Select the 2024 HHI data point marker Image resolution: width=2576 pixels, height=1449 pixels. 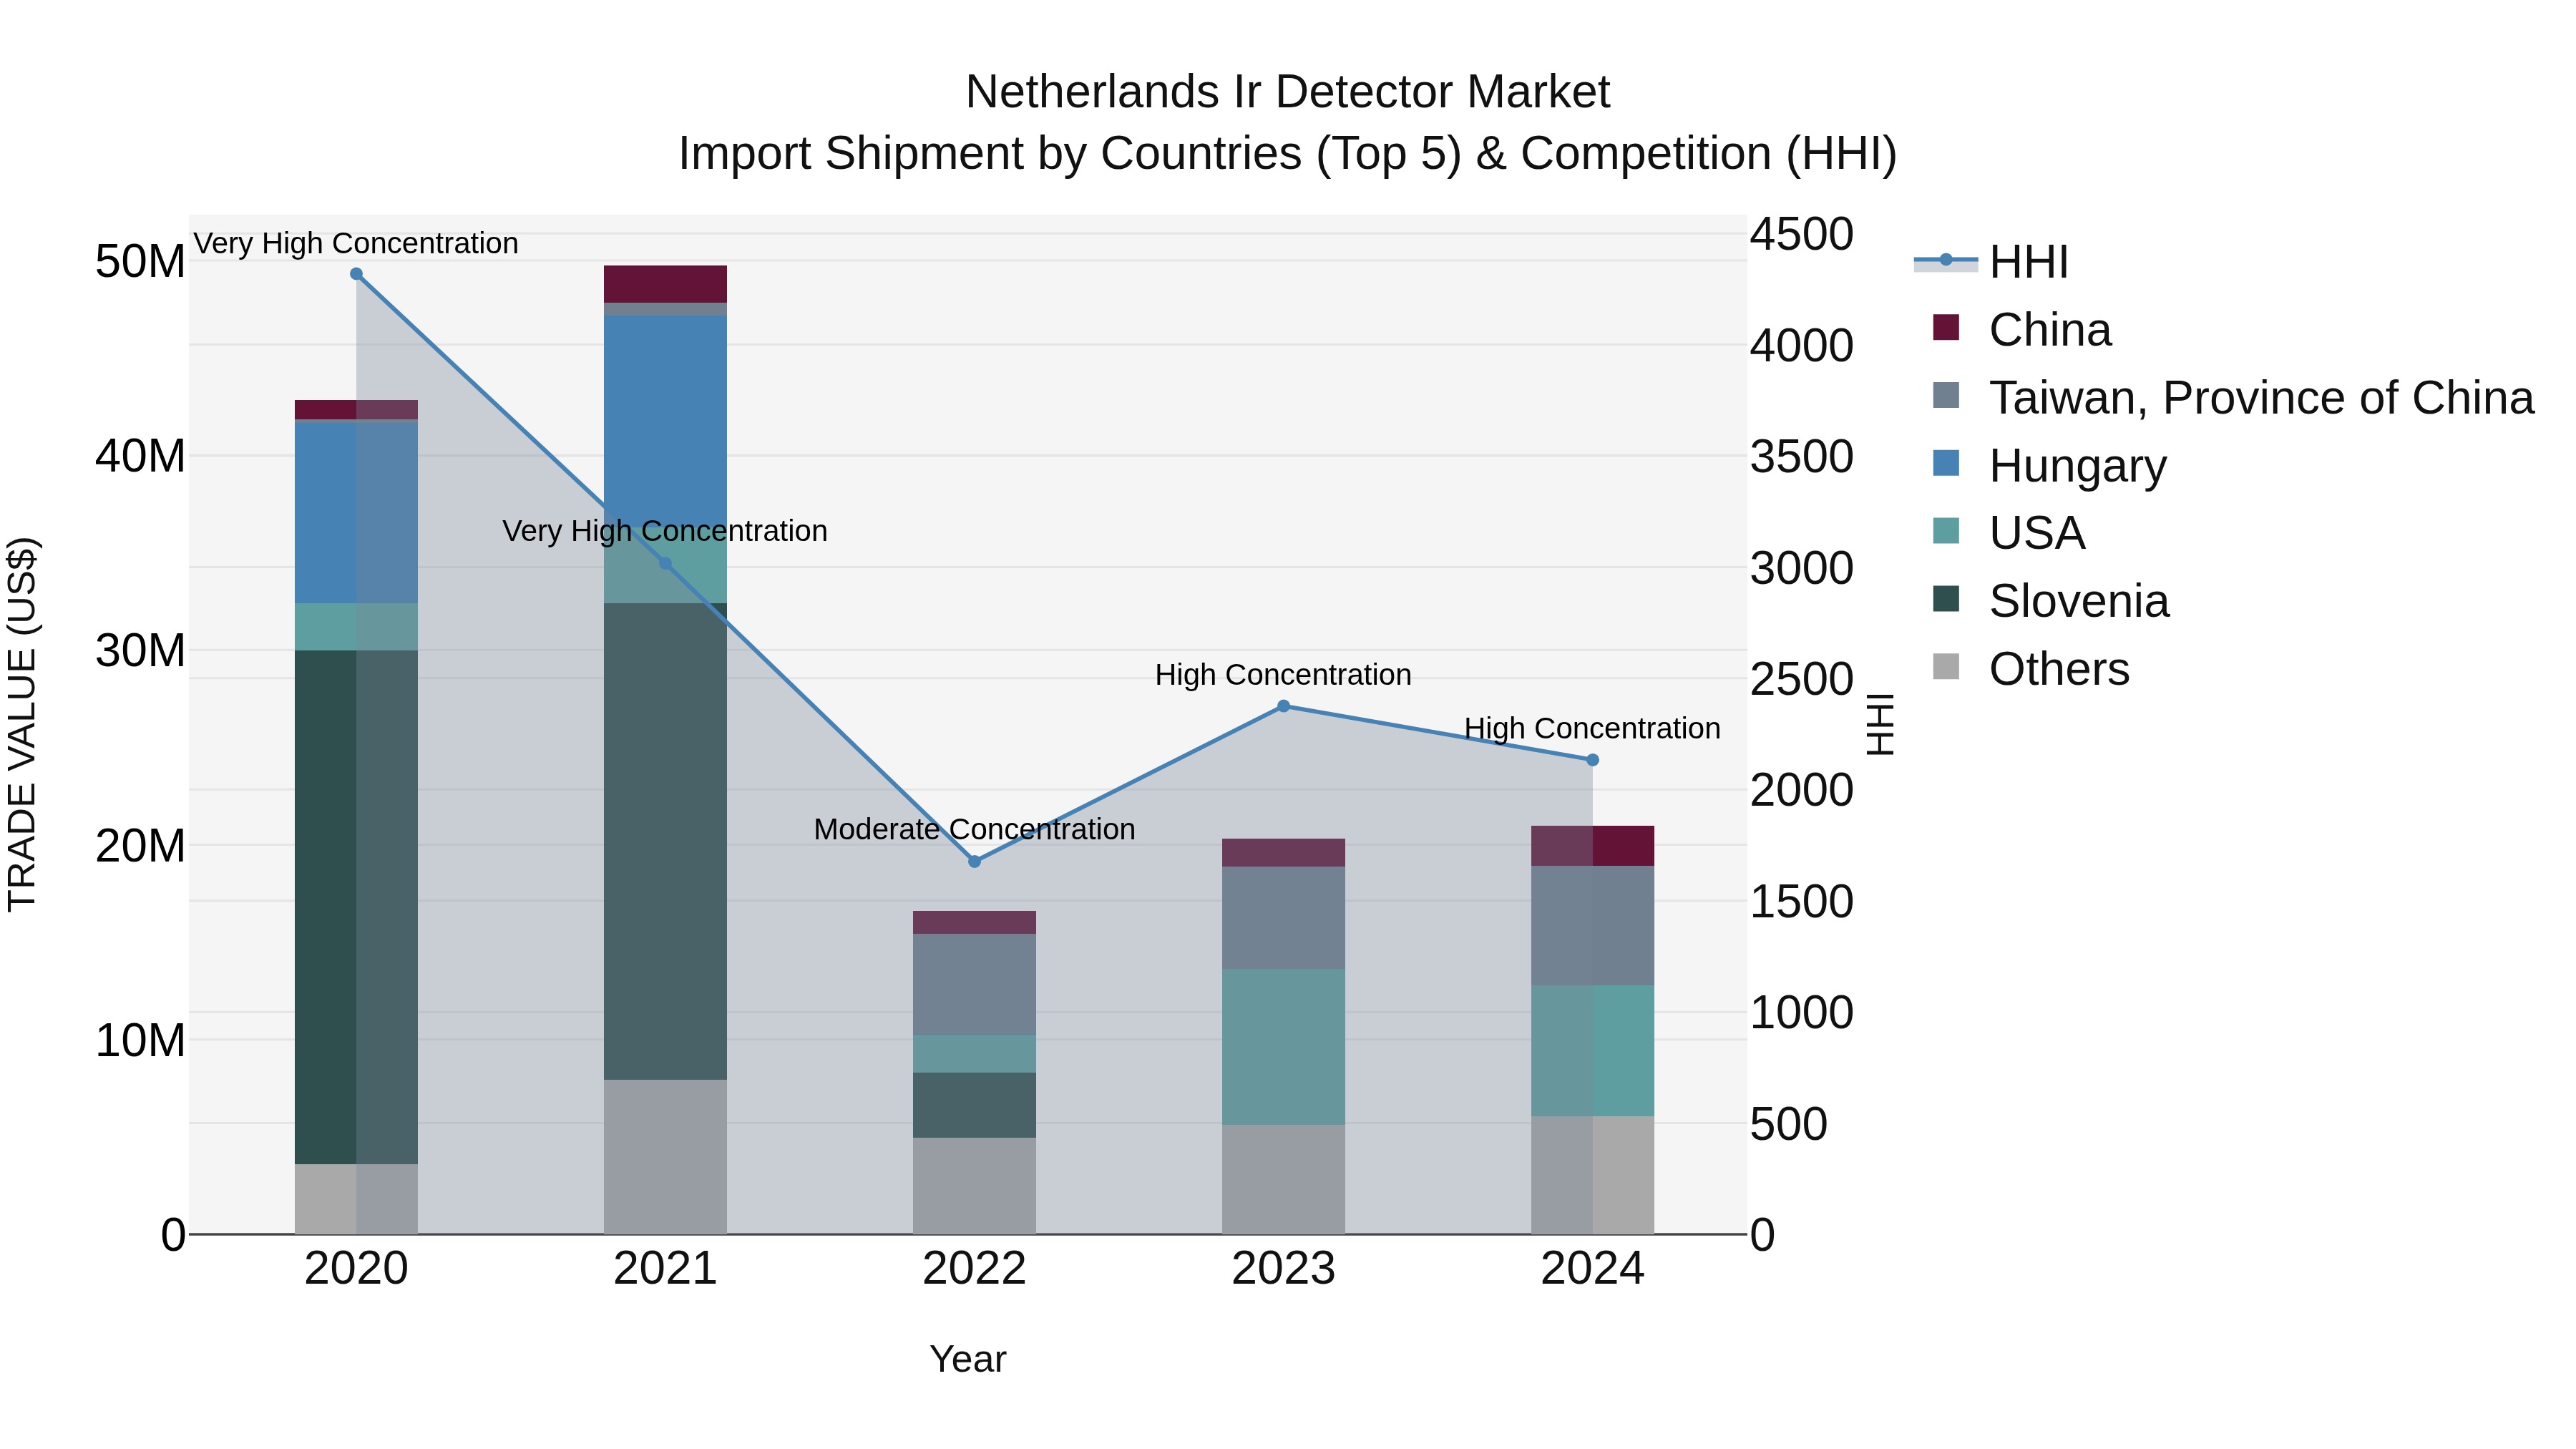[1593, 760]
